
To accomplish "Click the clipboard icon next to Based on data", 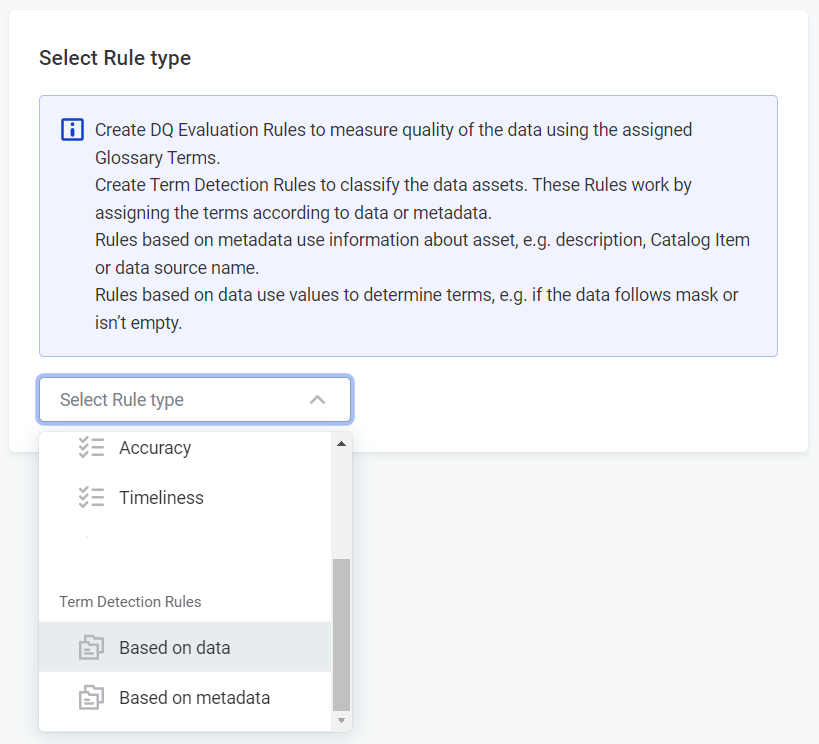I will coord(91,647).
